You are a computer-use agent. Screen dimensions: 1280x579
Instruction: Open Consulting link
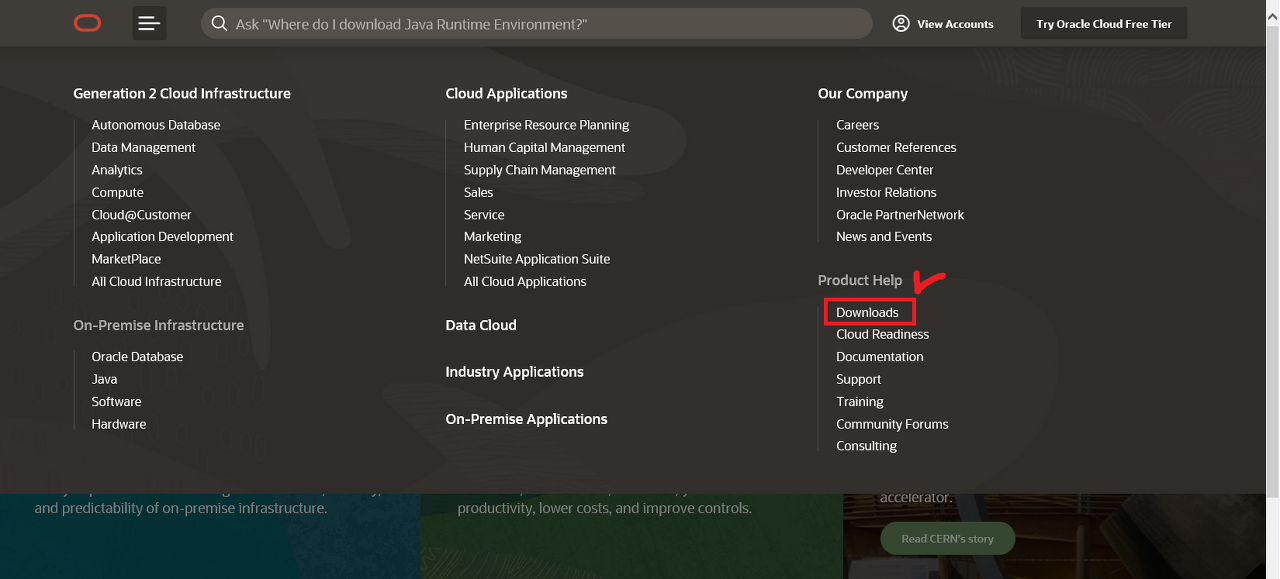coord(867,446)
